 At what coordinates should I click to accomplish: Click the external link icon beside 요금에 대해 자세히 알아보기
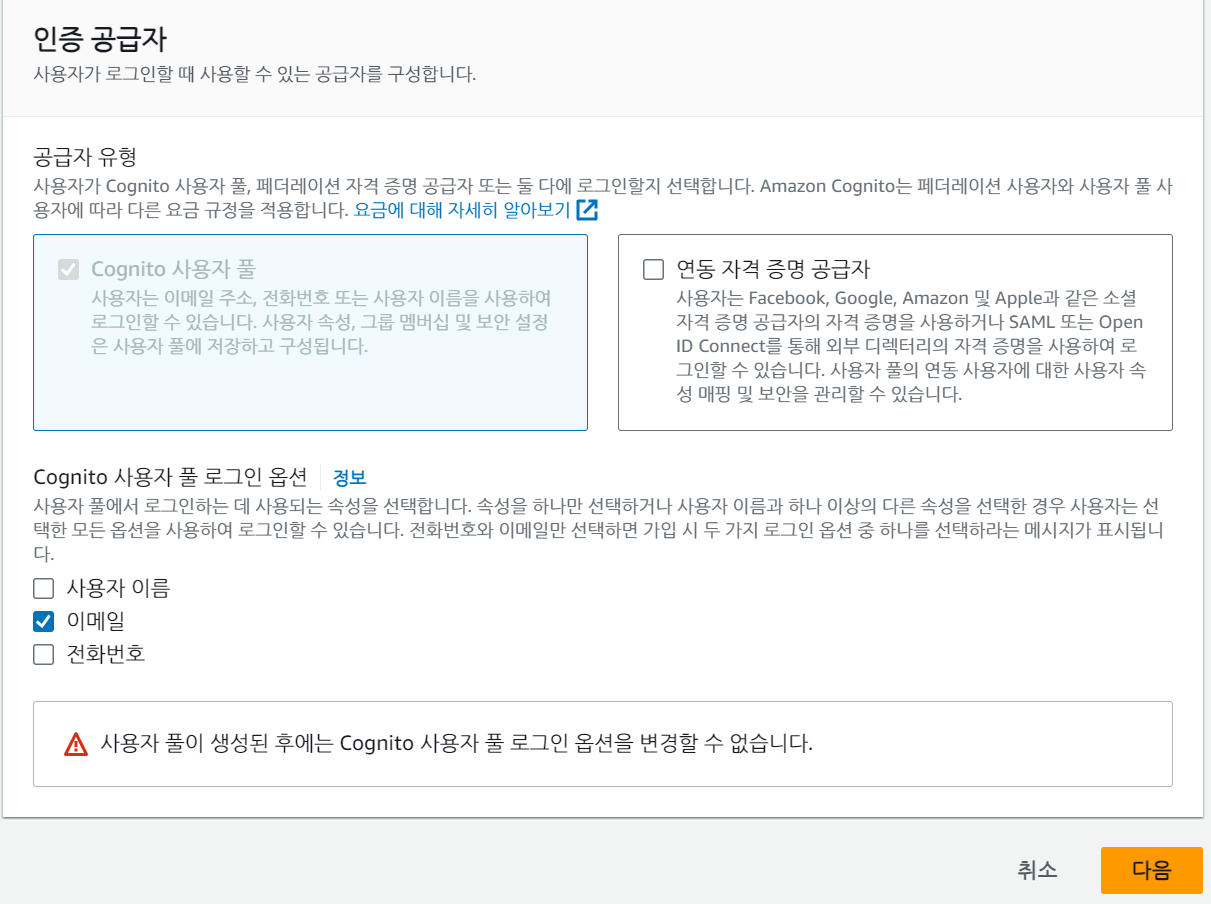[x=587, y=210]
